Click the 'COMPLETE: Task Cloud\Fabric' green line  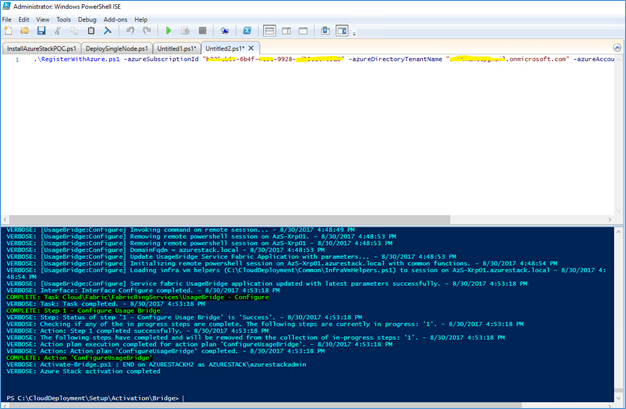tap(137, 297)
